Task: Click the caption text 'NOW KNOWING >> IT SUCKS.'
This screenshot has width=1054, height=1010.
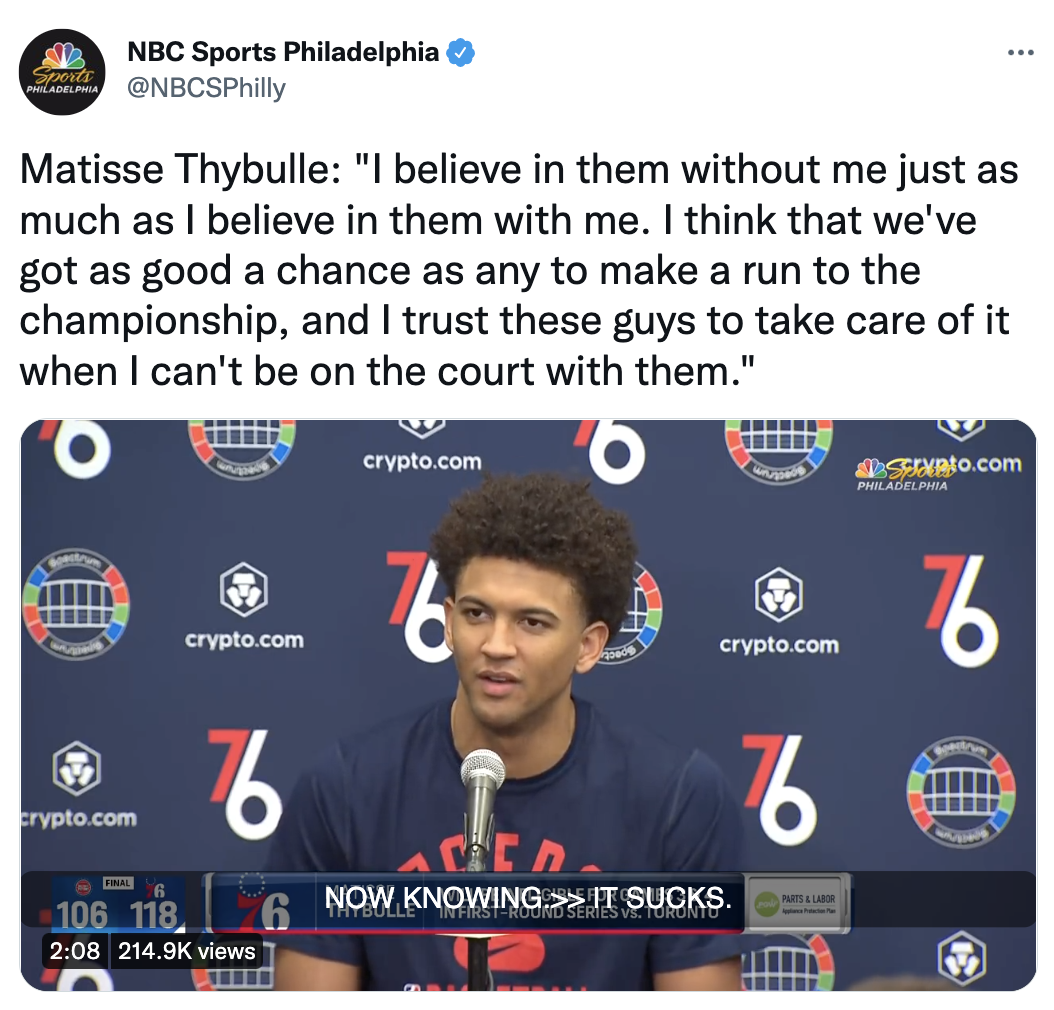Action: tap(528, 898)
